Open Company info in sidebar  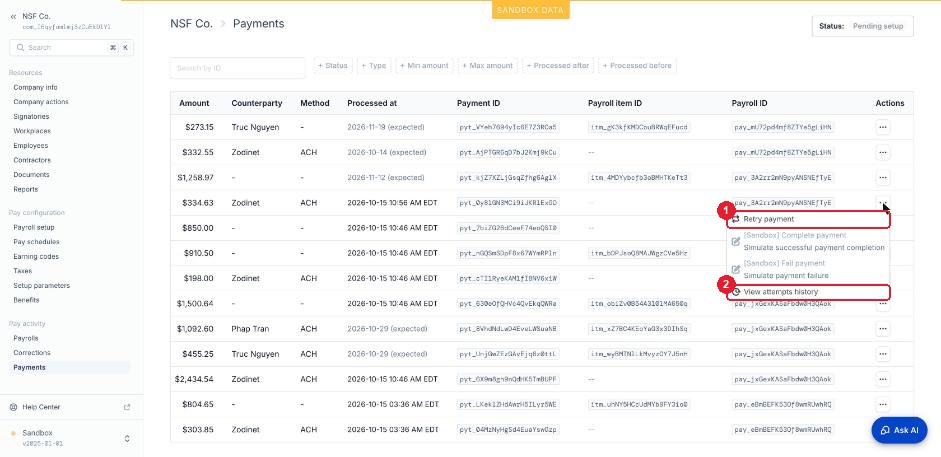(x=35, y=88)
